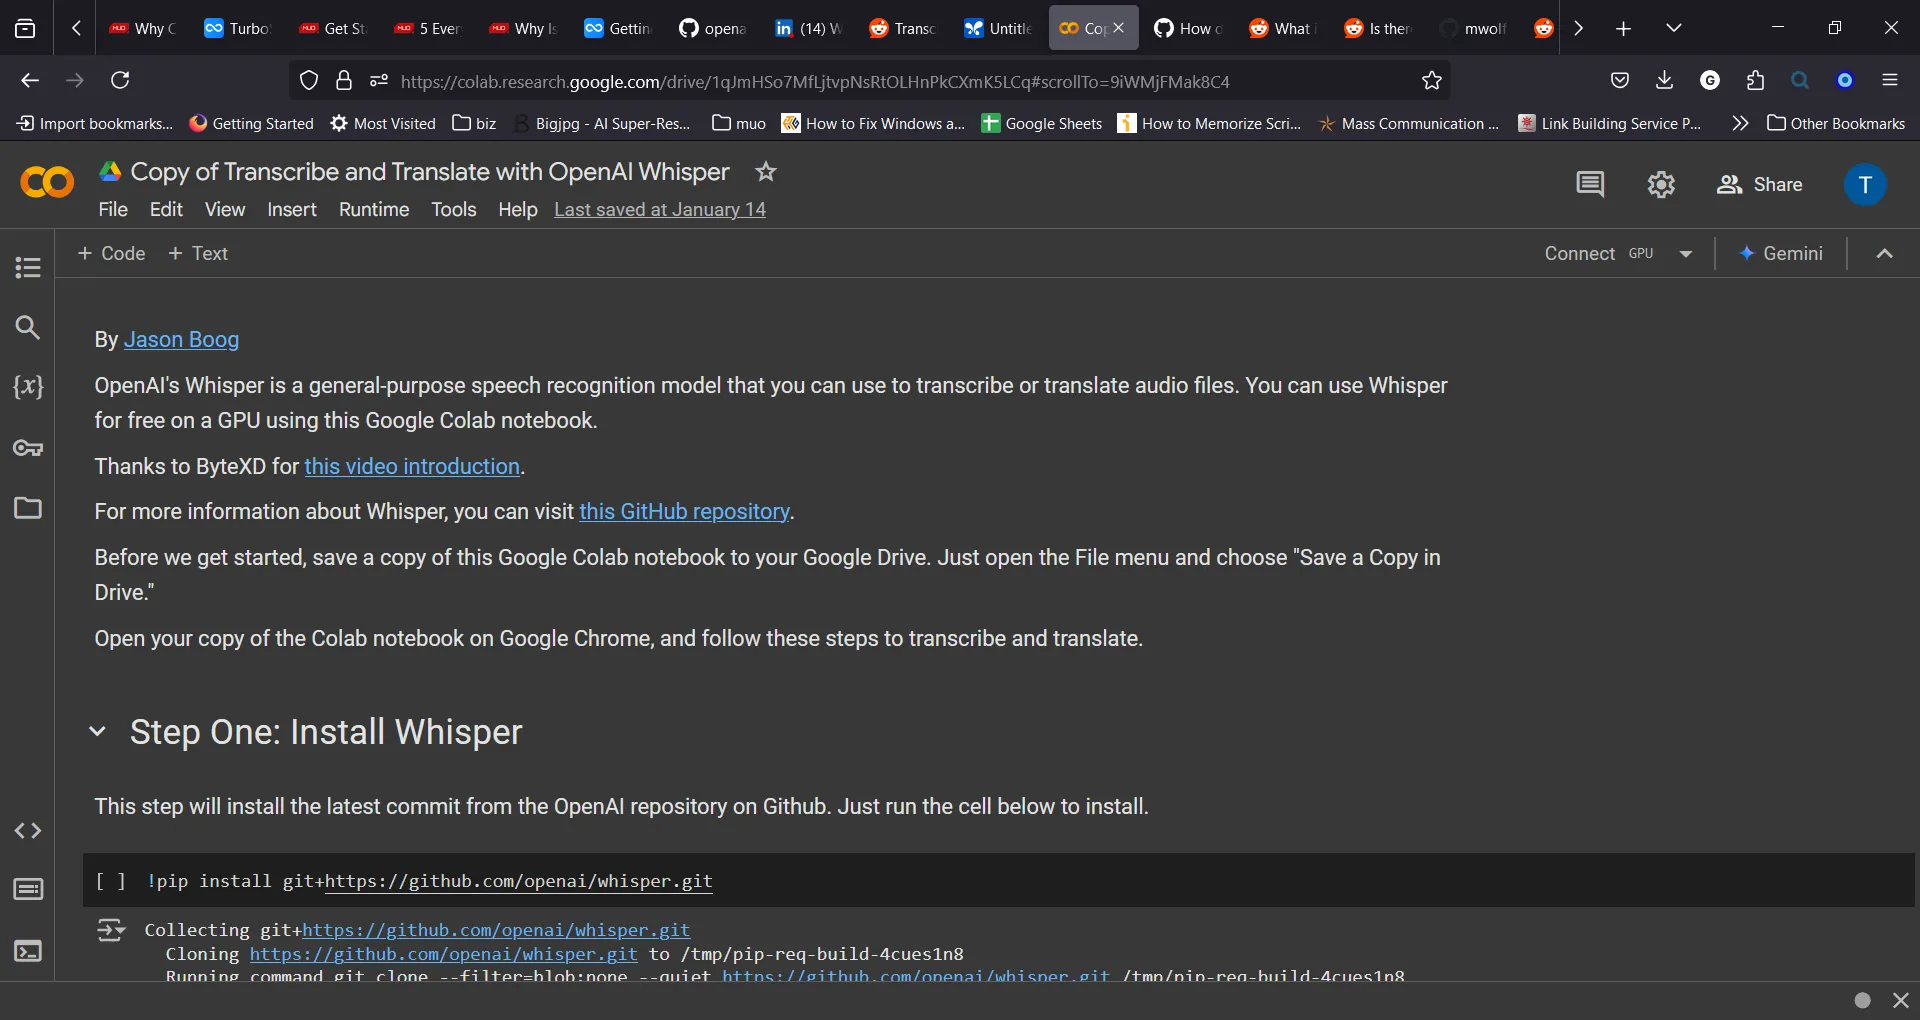1920x1020 pixels.
Task: Open the secrets key icon
Action: [x=28, y=448]
